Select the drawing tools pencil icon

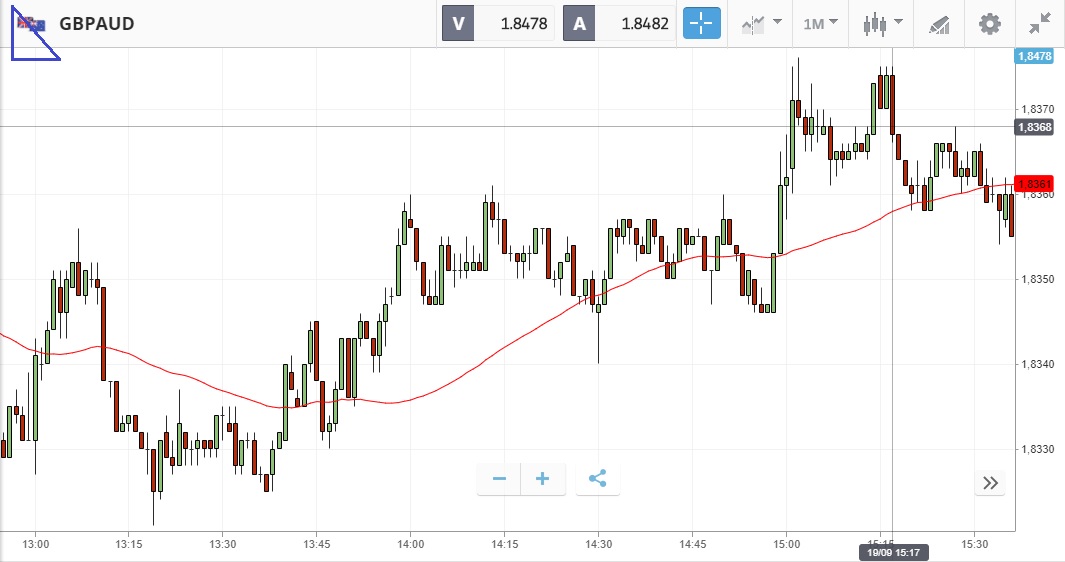click(x=938, y=23)
